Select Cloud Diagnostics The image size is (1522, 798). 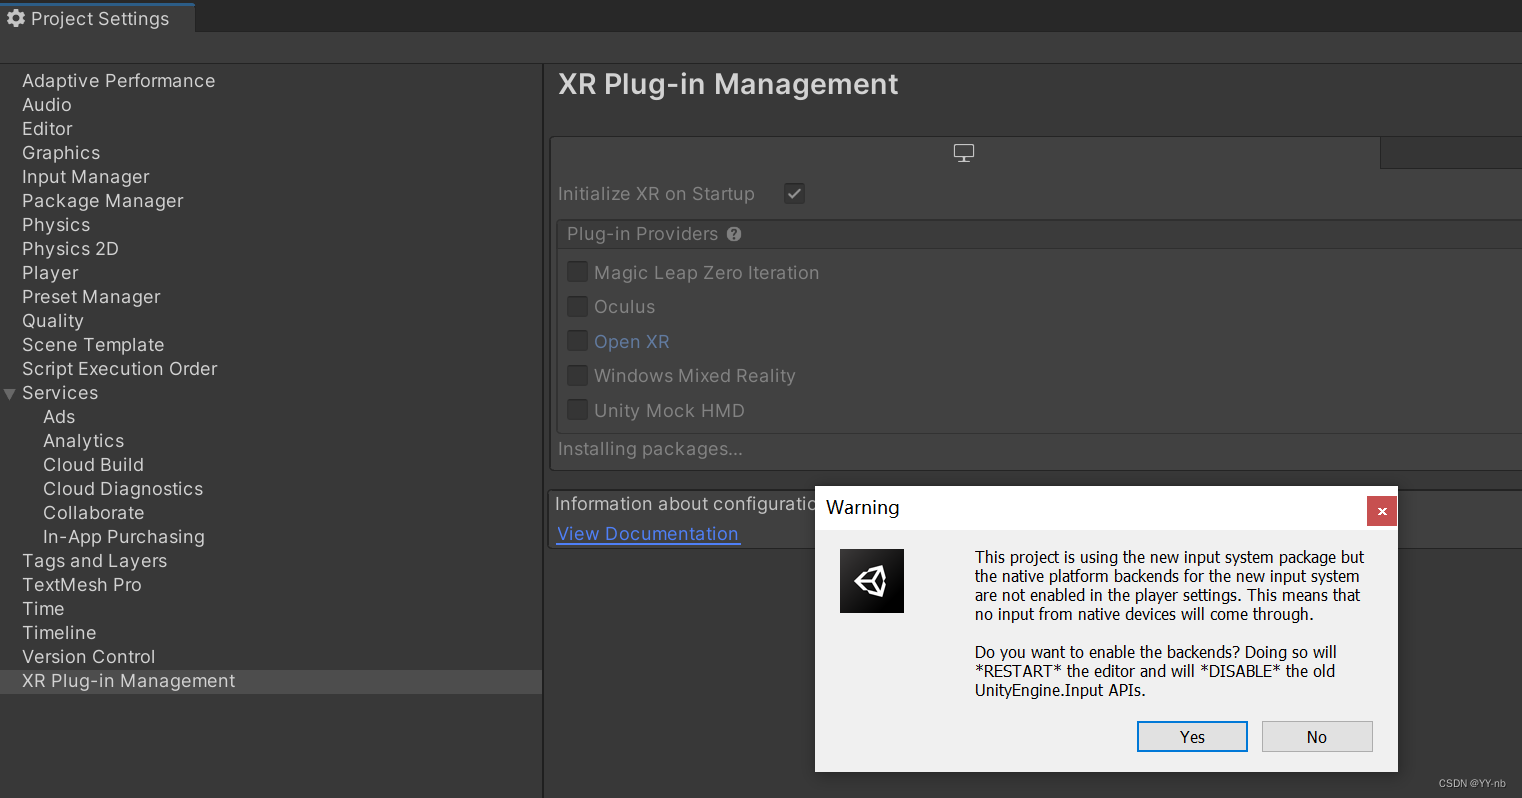point(123,489)
